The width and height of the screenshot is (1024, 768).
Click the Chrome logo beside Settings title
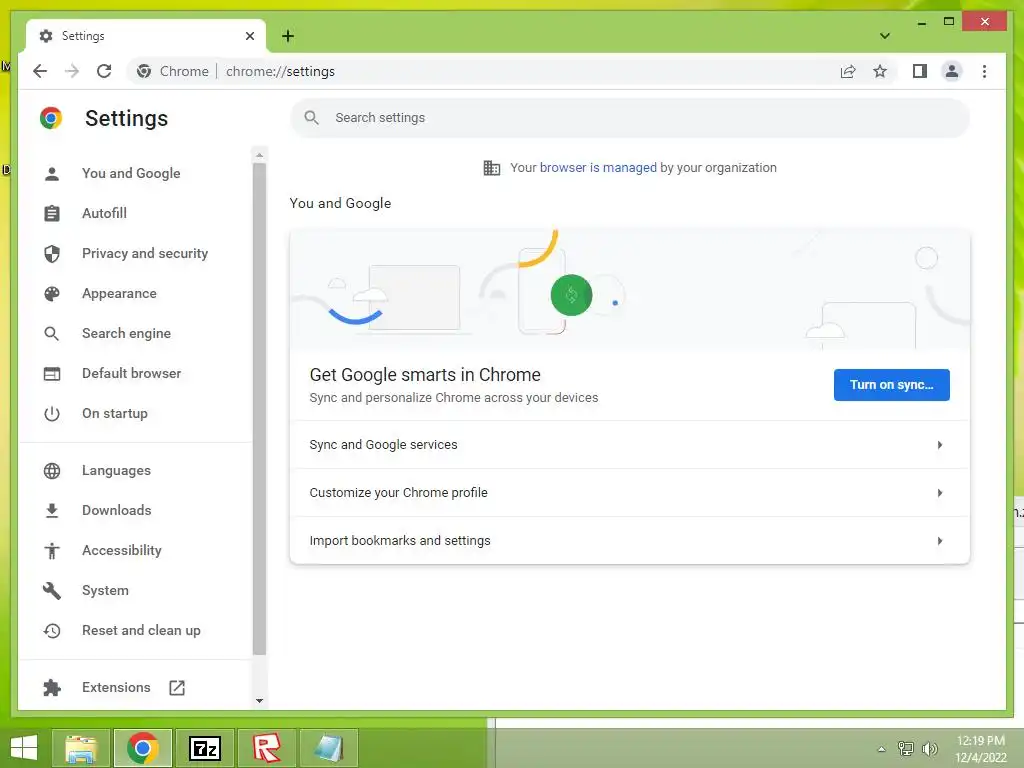pyautogui.click(x=51, y=118)
